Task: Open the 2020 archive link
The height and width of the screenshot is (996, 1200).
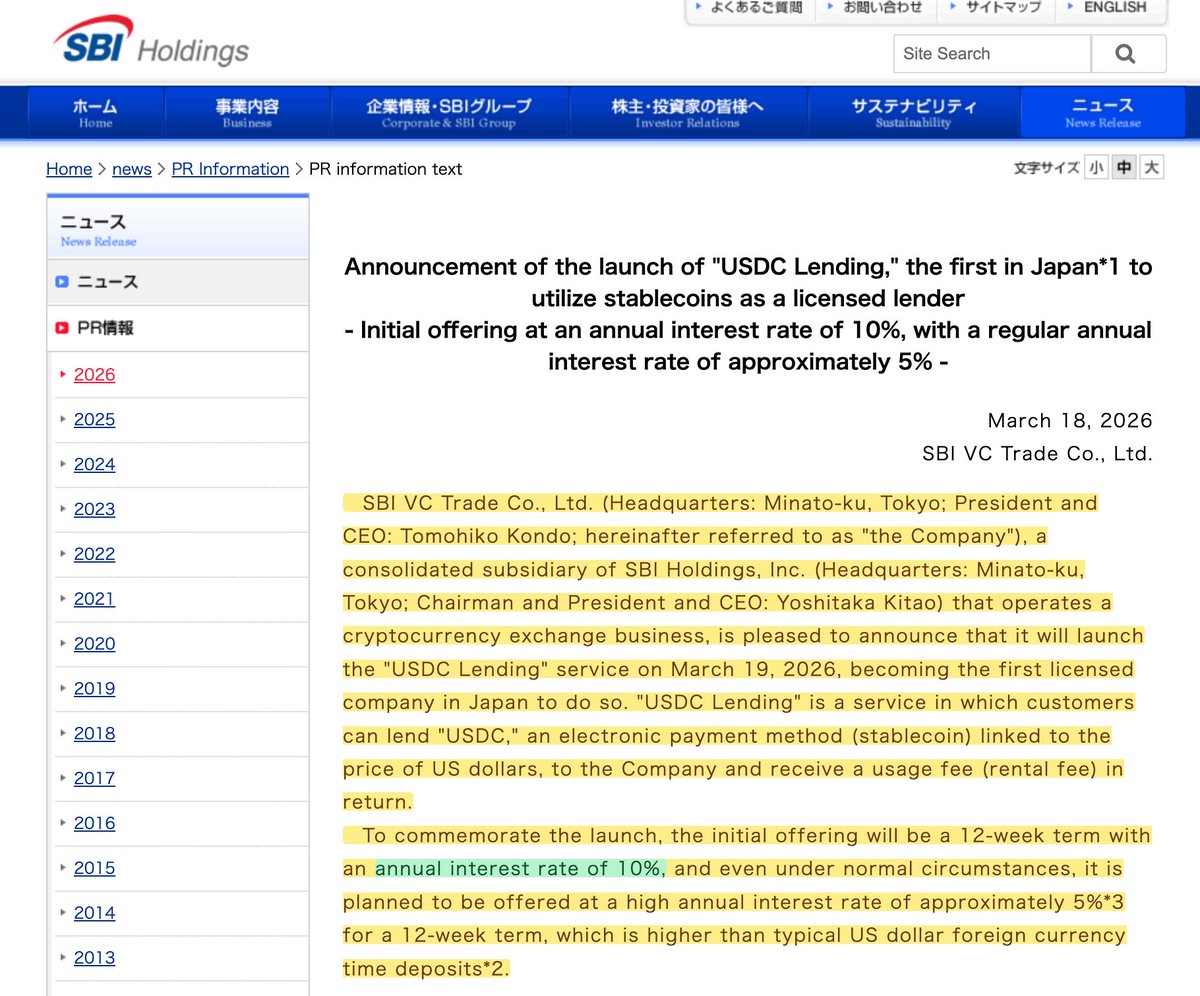Action: (94, 643)
